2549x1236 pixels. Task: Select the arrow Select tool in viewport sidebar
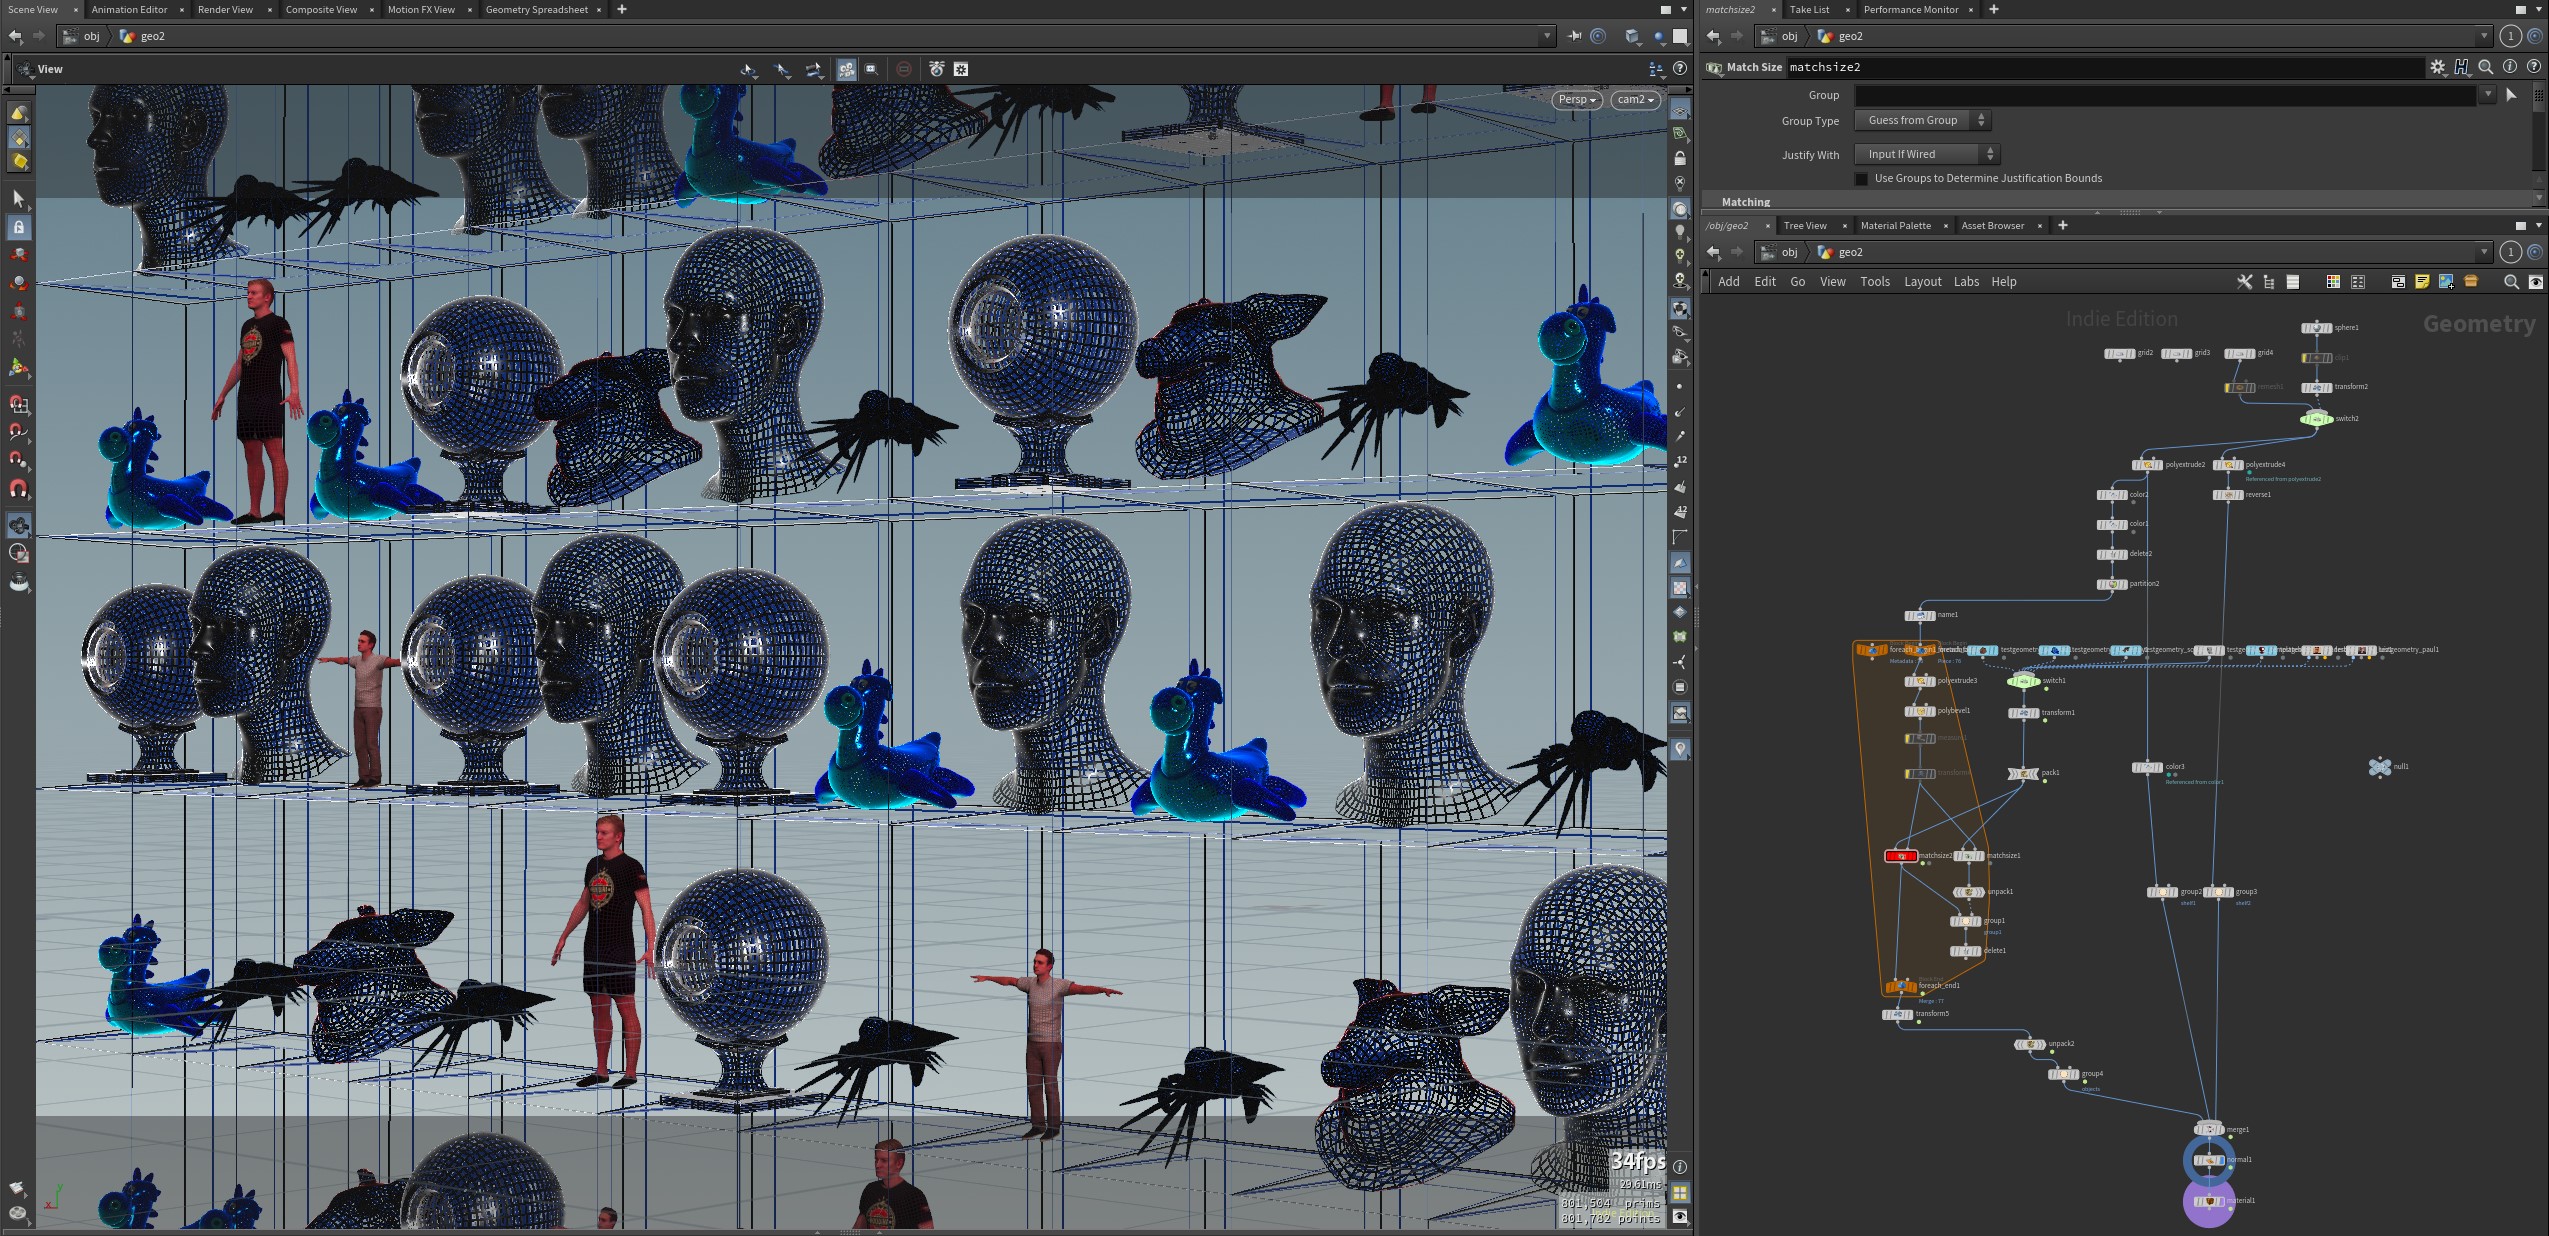point(18,199)
